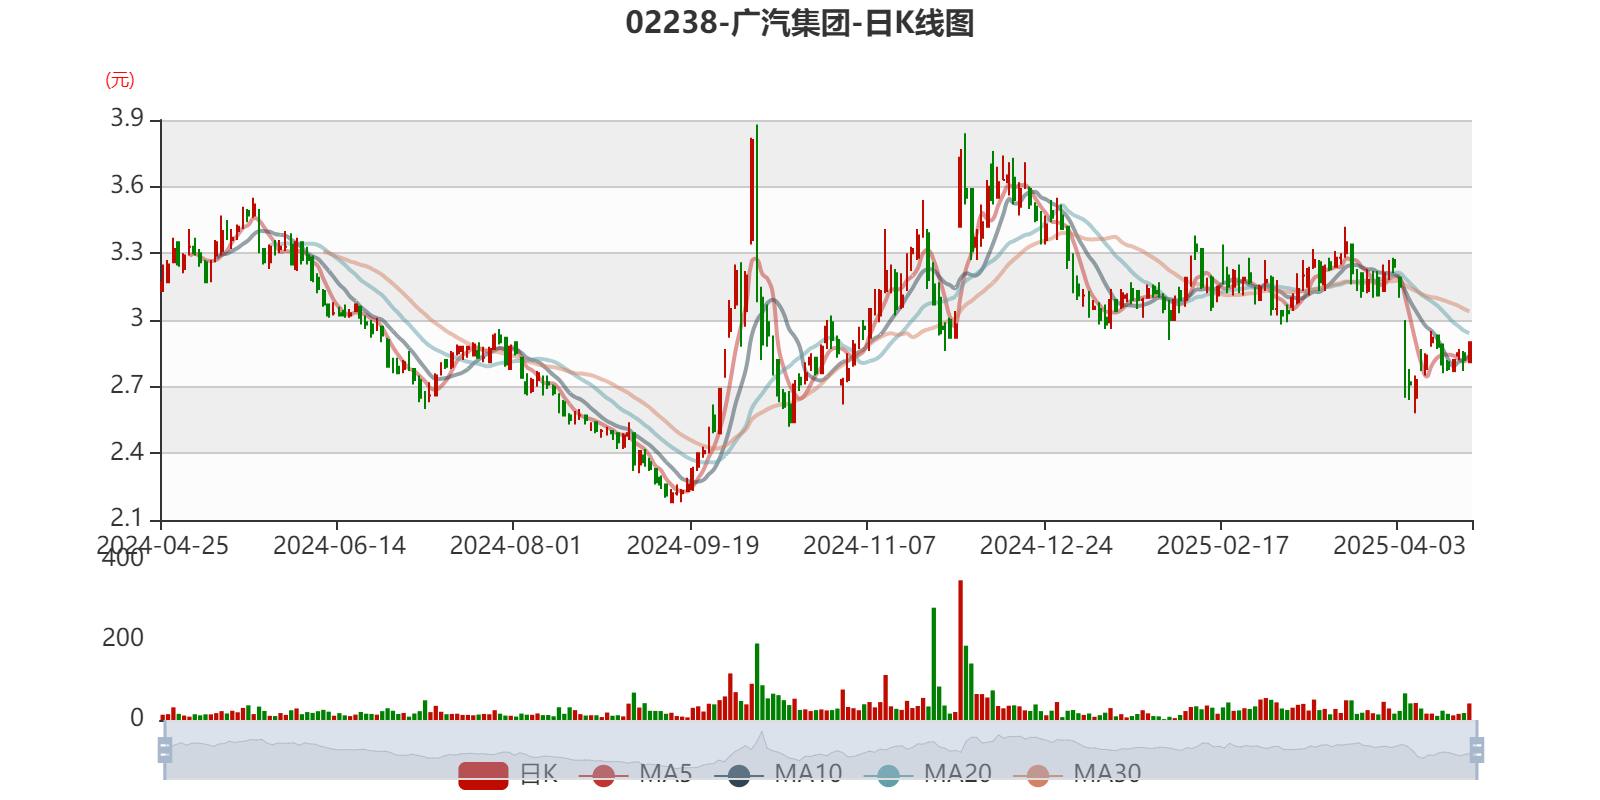Click the 3.9 price axis label

tap(127, 118)
